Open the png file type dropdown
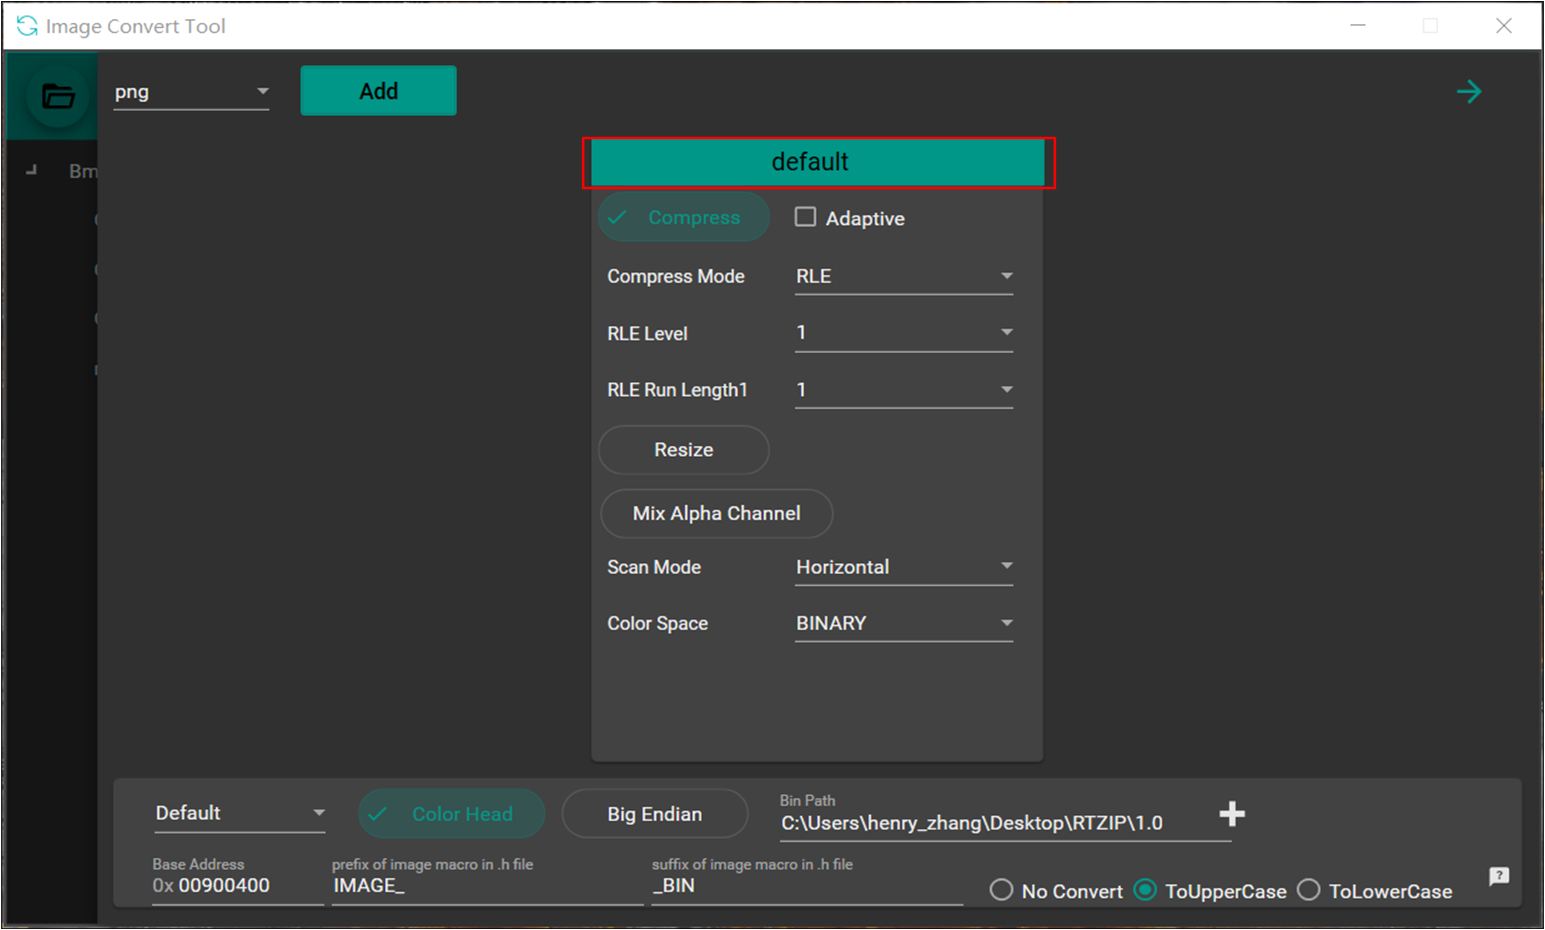Image resolution: width=1545 pixels, height=930 pixels. 191,92
